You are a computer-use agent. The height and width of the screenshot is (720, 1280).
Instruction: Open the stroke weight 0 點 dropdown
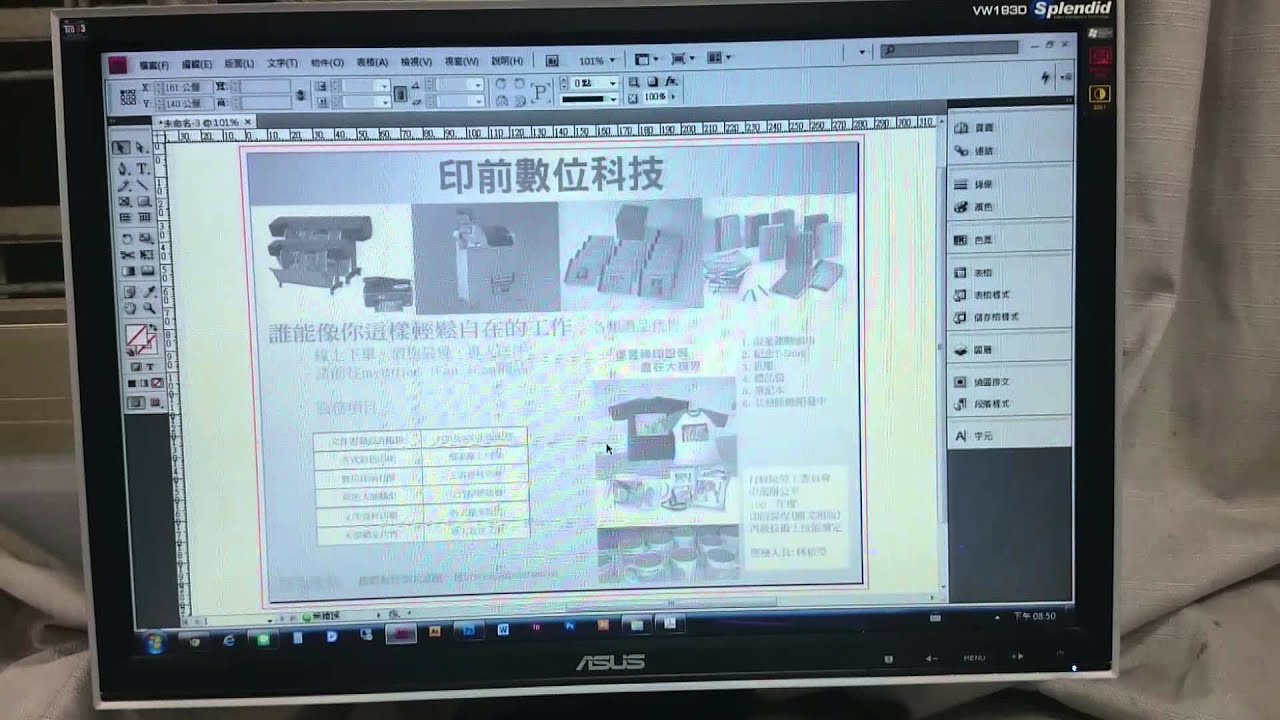point(612,84)
